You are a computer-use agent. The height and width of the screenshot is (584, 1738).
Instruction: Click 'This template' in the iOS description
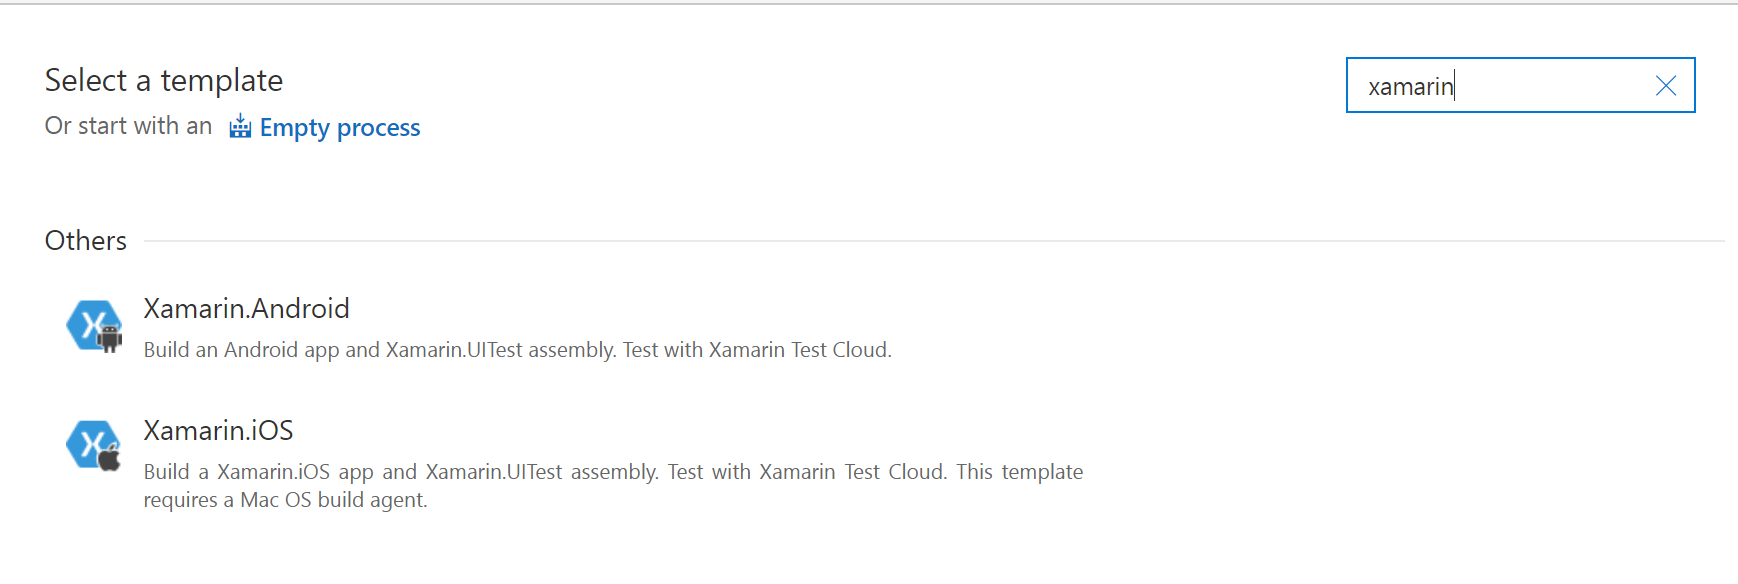[1020, 472]
